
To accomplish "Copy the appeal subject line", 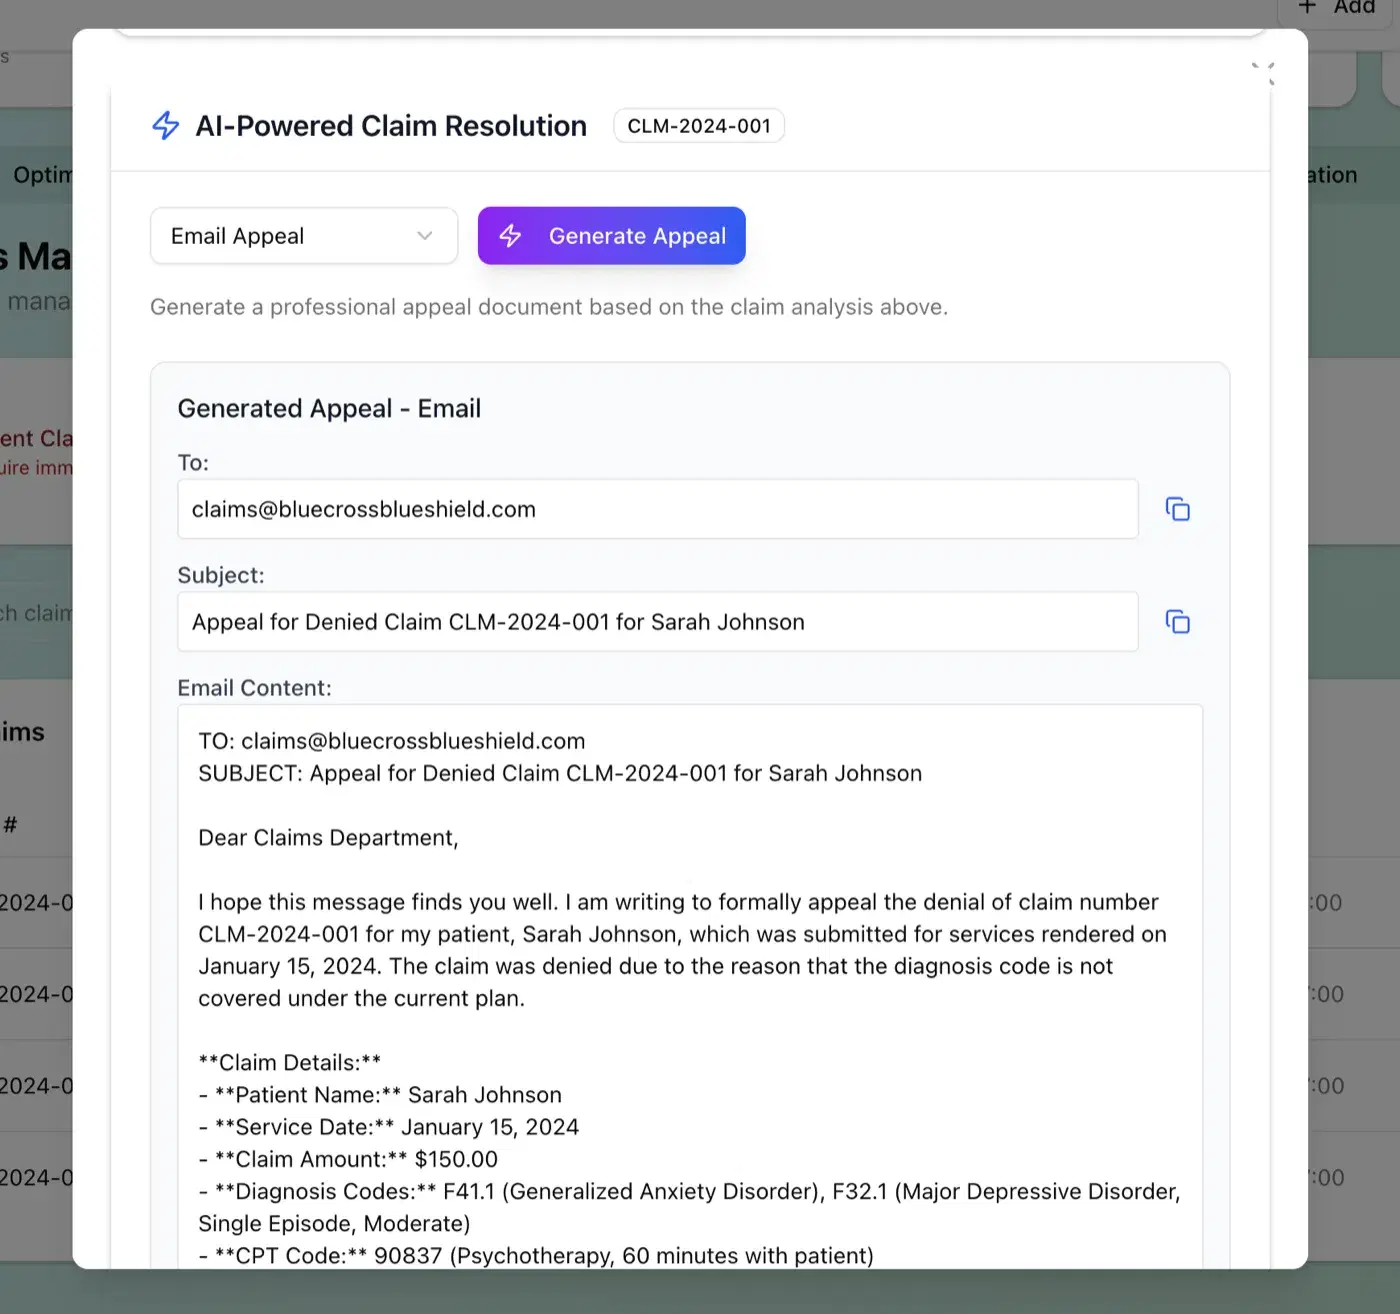I will tap(1177, 622).
